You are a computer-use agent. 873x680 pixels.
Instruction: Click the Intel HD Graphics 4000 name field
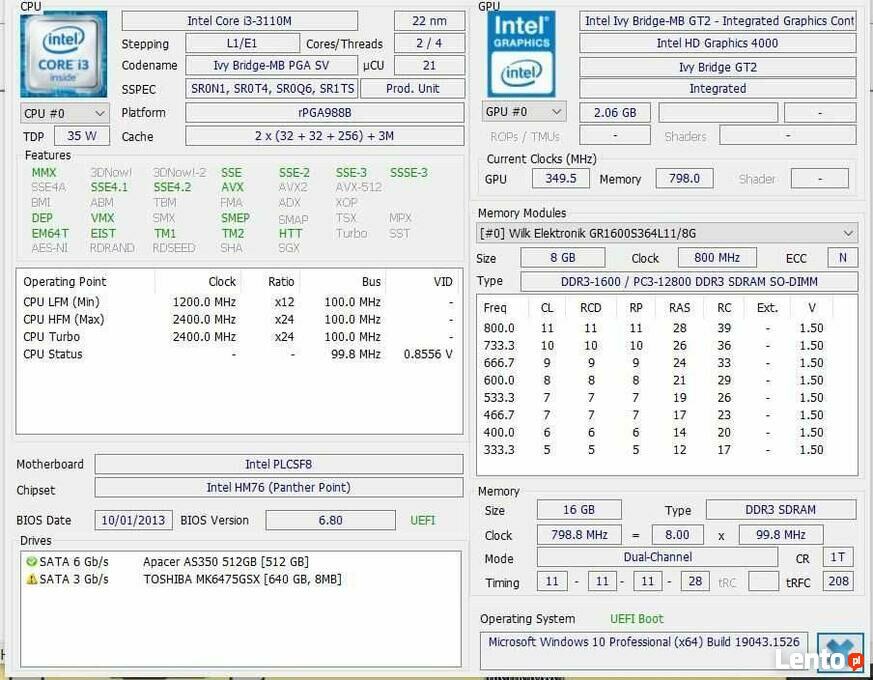(x=717, y=43)
